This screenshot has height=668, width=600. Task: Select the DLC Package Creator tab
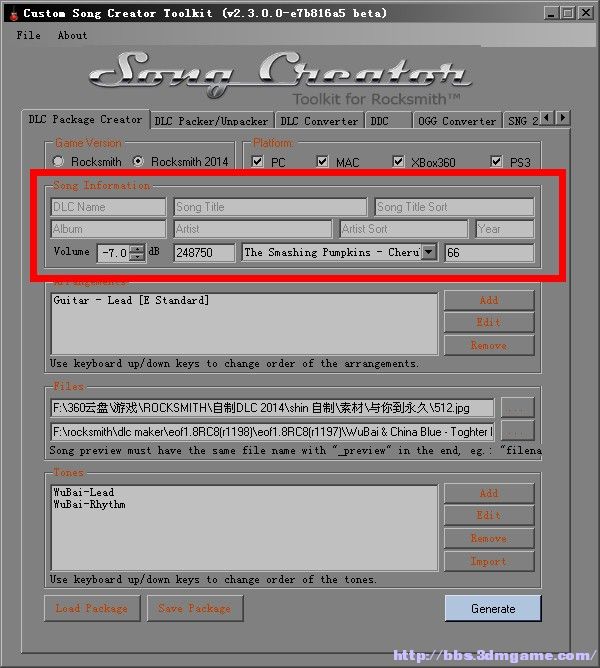(x=85, y=119)
